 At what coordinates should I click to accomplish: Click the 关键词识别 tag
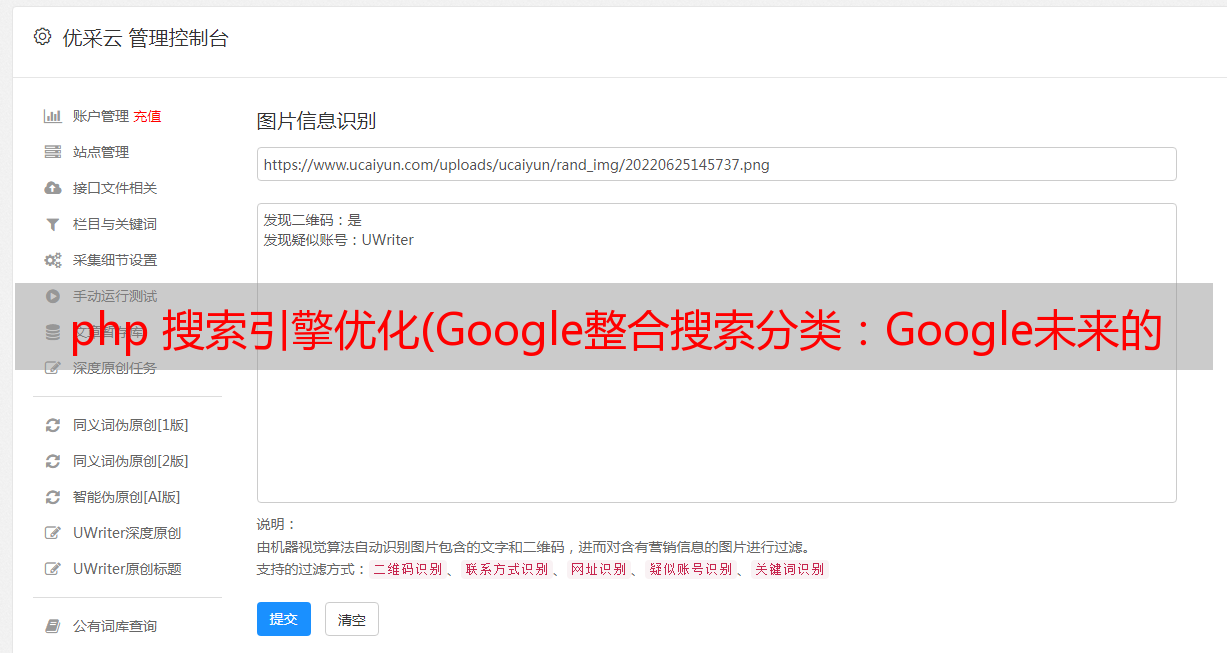790,569
